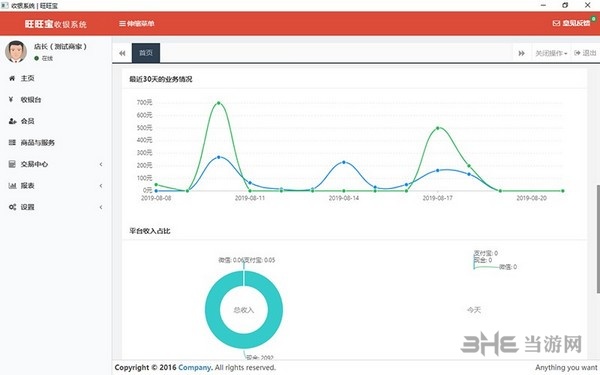The image size is (600, 375).
Task: Click the 会员 member icon
Action: 12,121
